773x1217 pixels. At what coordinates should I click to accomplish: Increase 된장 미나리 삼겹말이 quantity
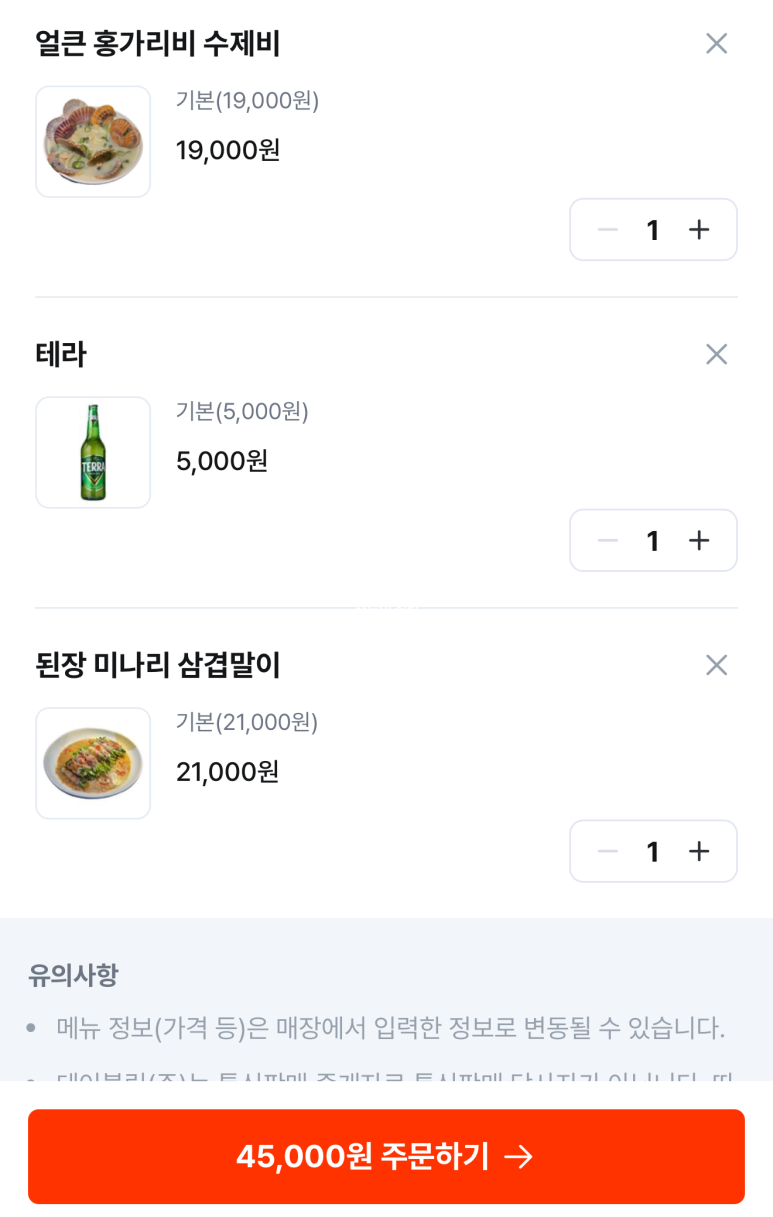[699, 852]
